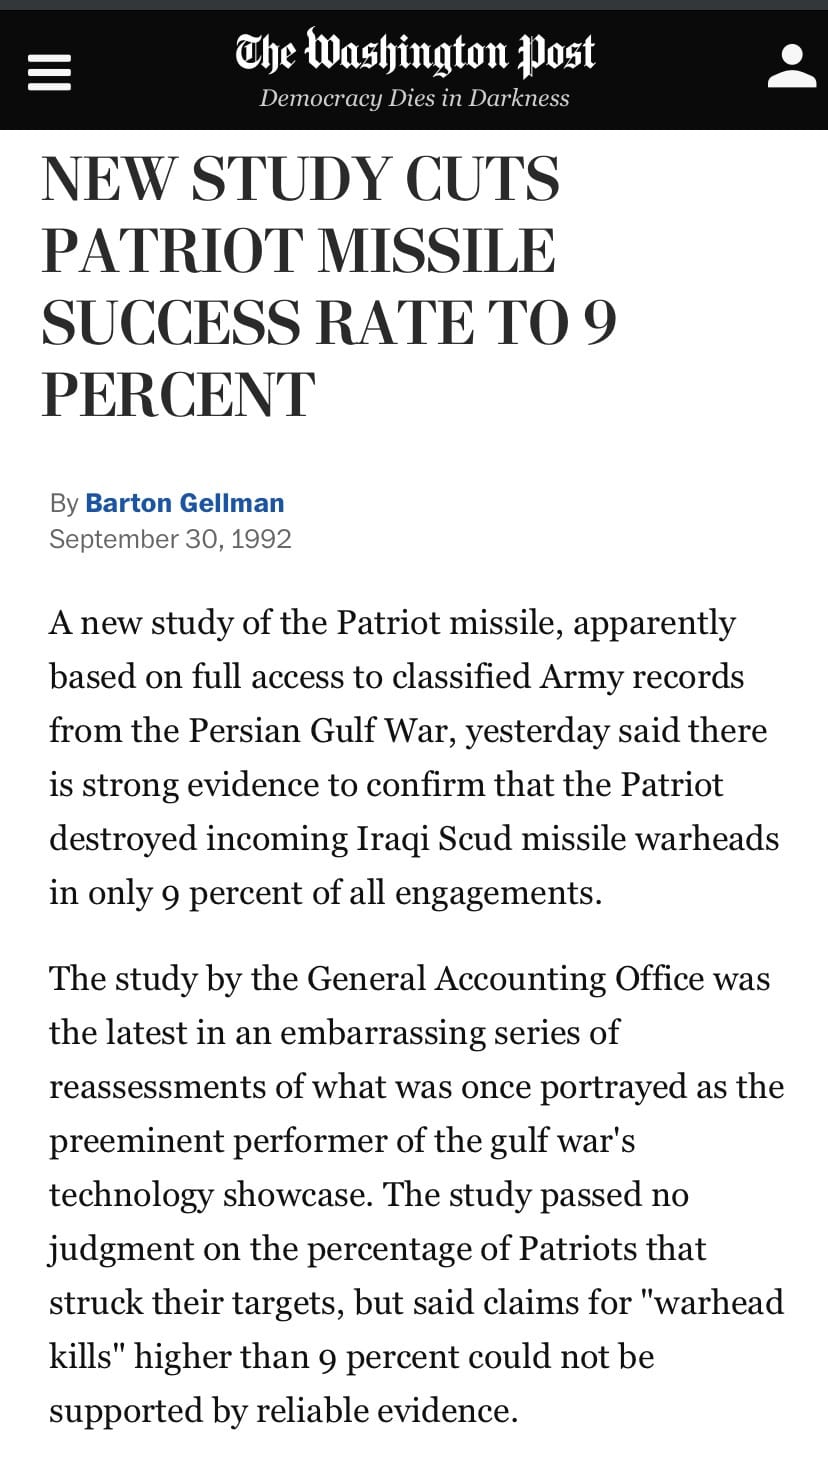Click the 'By' byline label
Image resolution: width=828 pixels, height=1464 pixels.
point(64,503)
